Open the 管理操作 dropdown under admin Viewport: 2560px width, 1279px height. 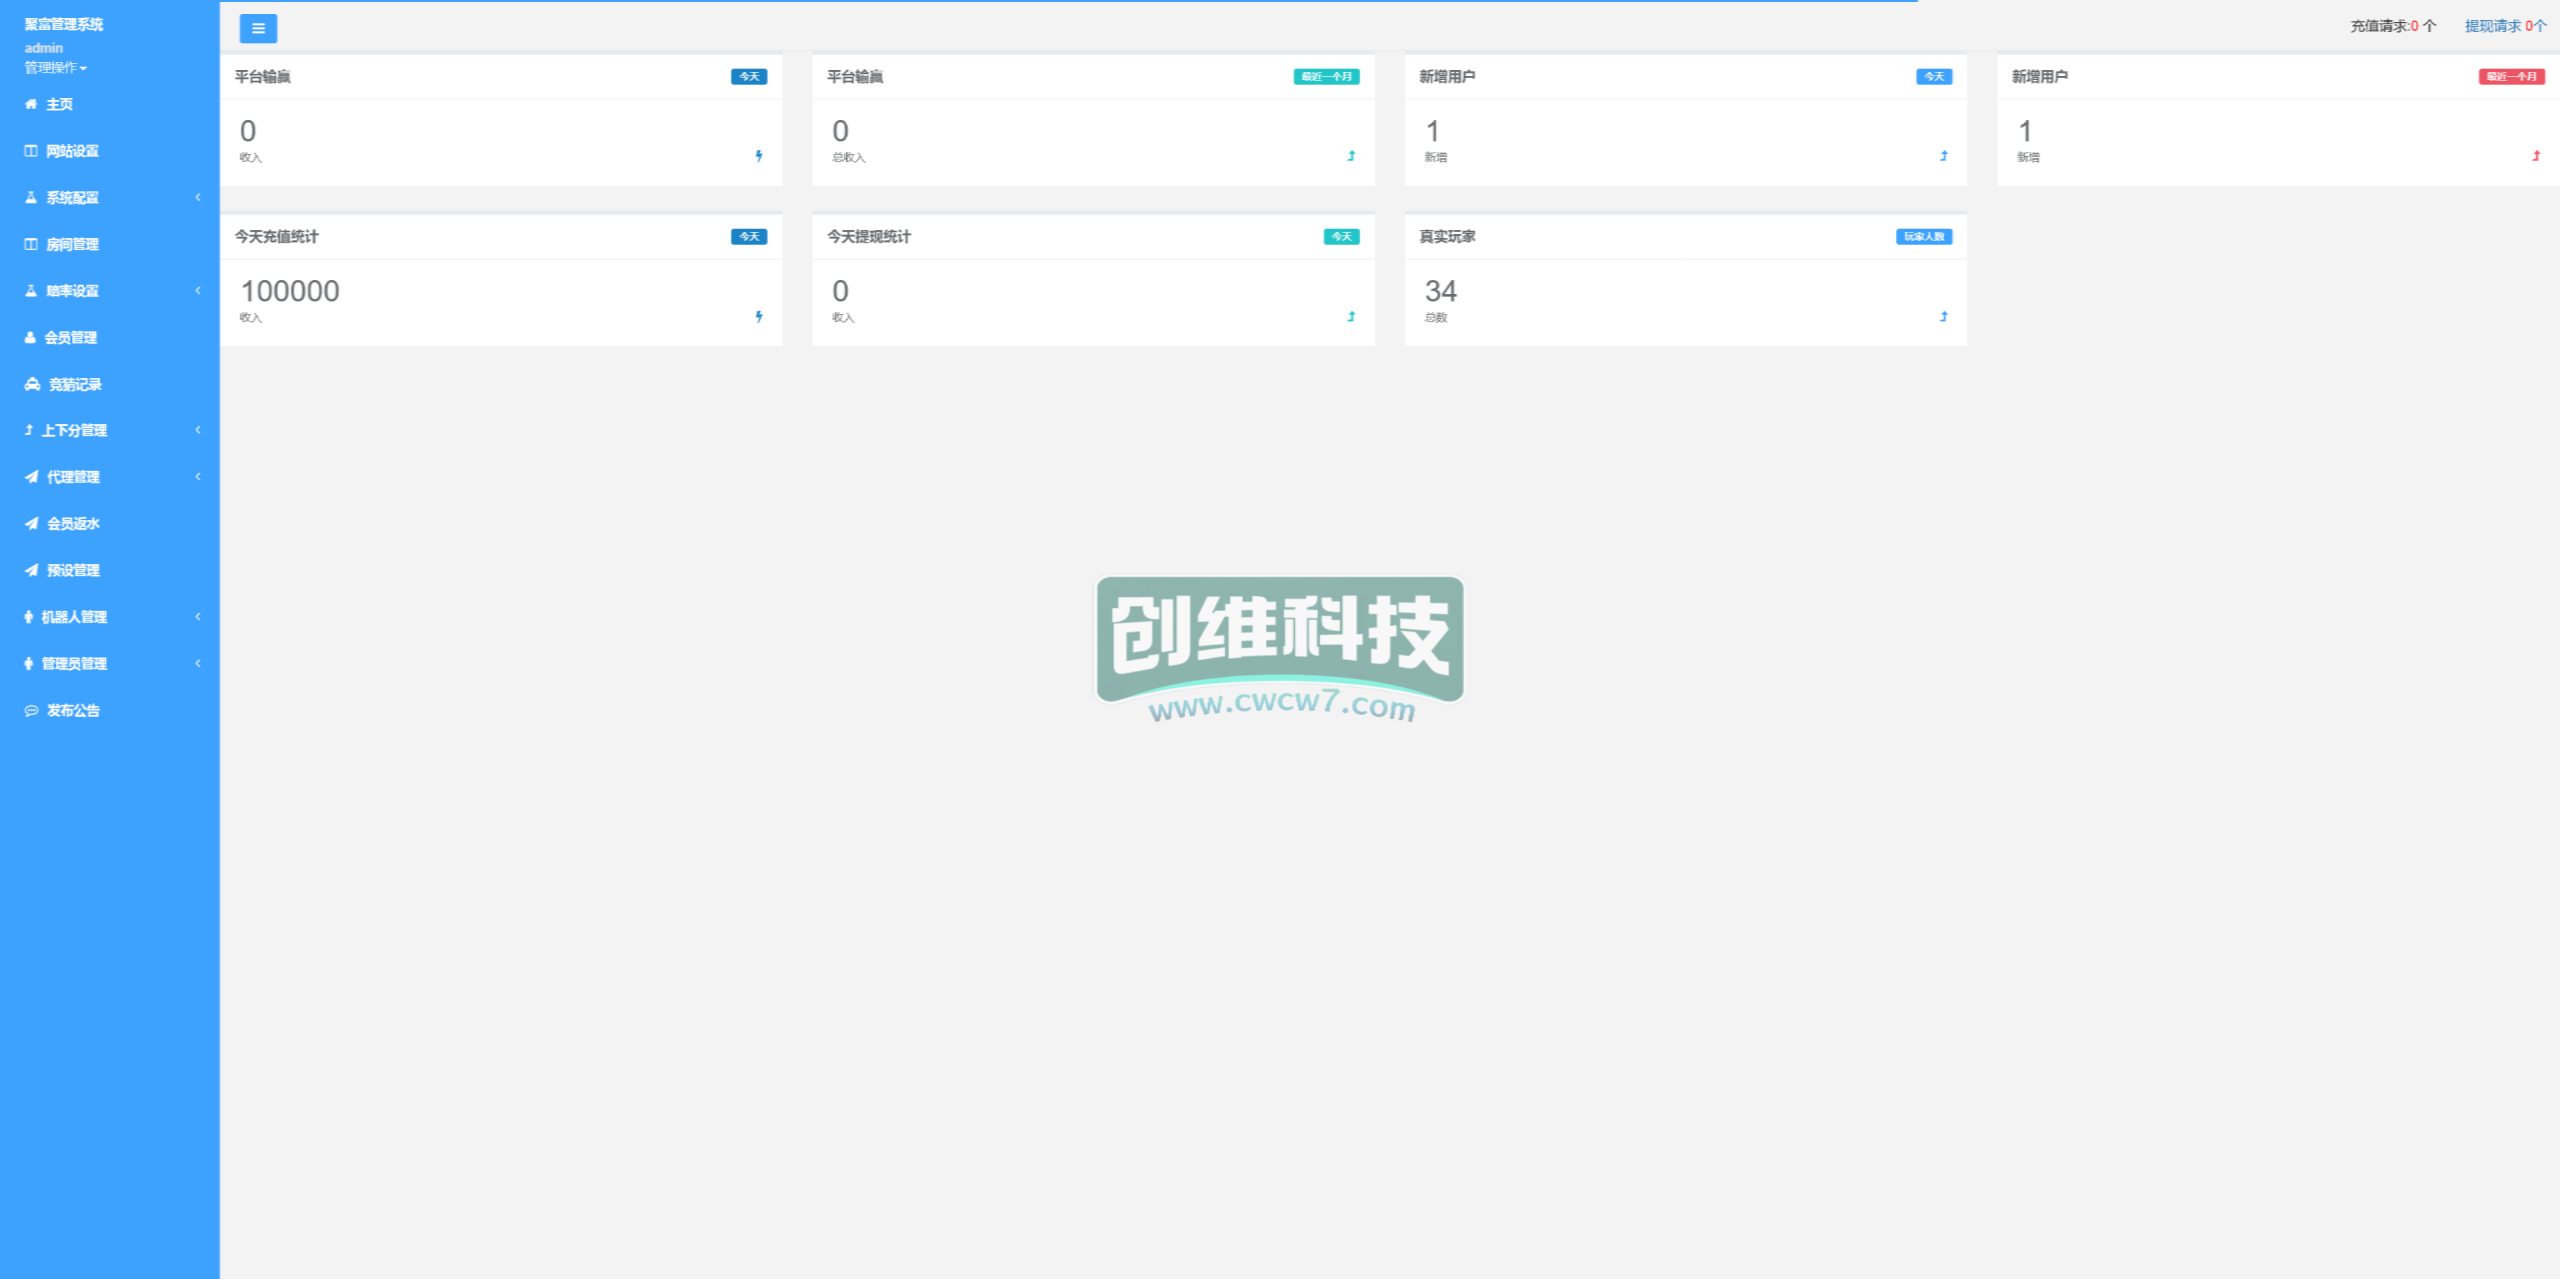56,68
